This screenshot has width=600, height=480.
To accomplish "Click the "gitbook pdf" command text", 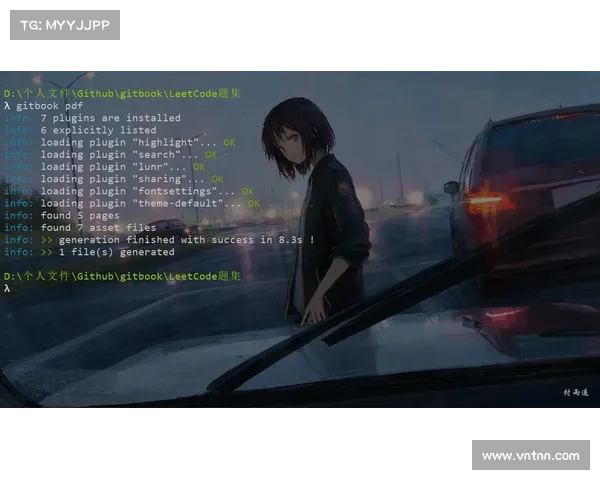I will click(x=49, y=105).
